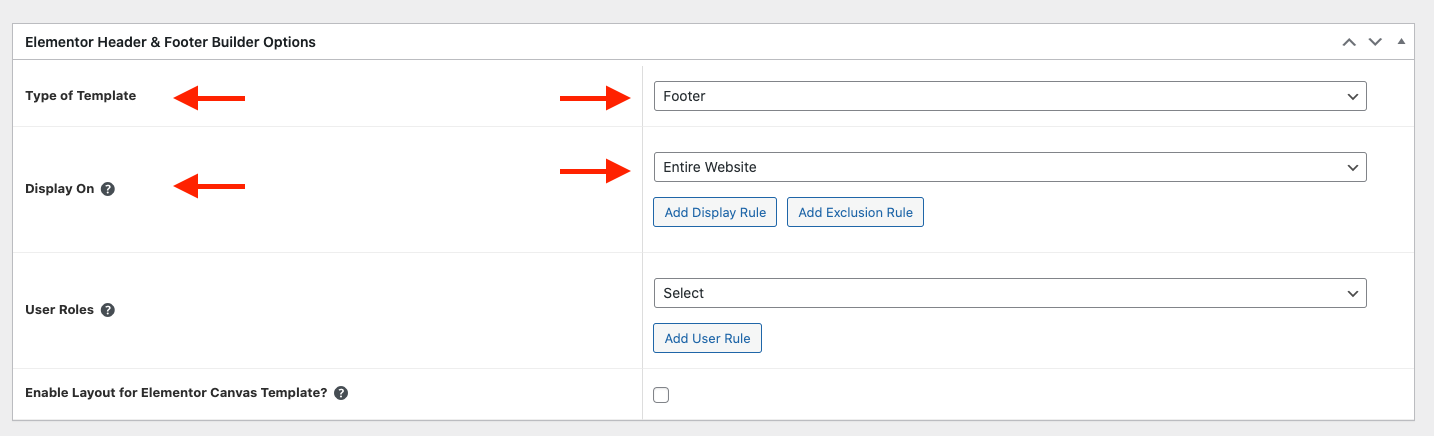Click the Type of Template label
1434x436 pixels.
[80, 96]
